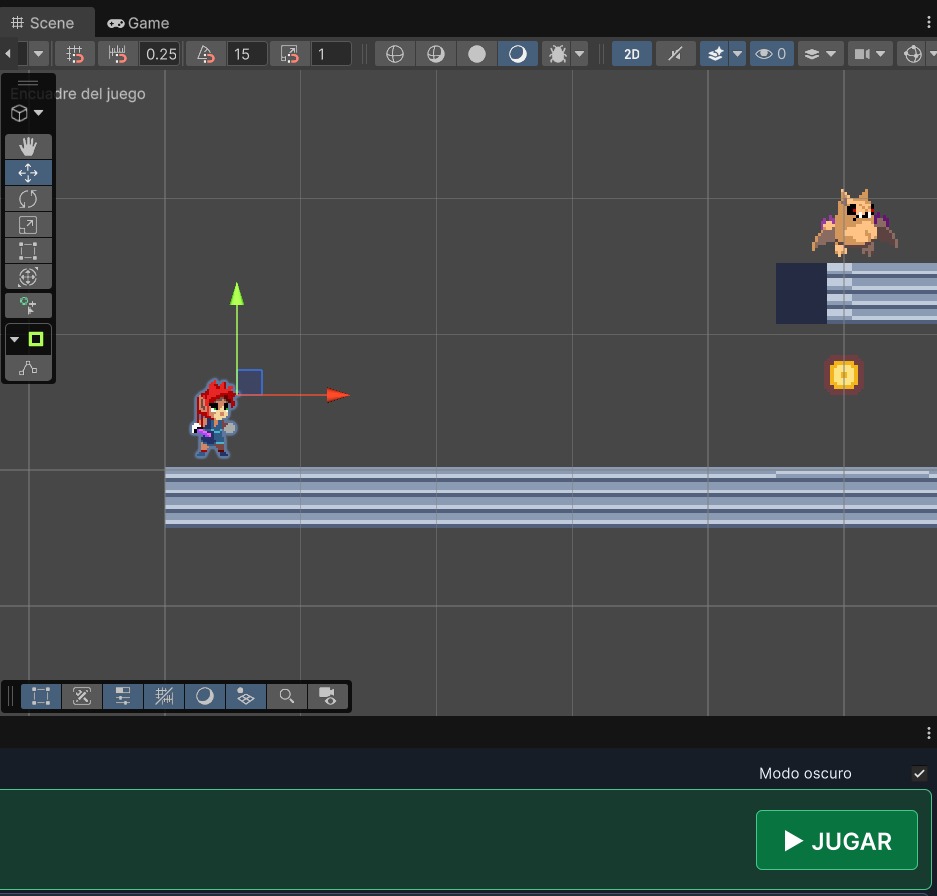Toggle the 2D view mode button

coord(632,54)
